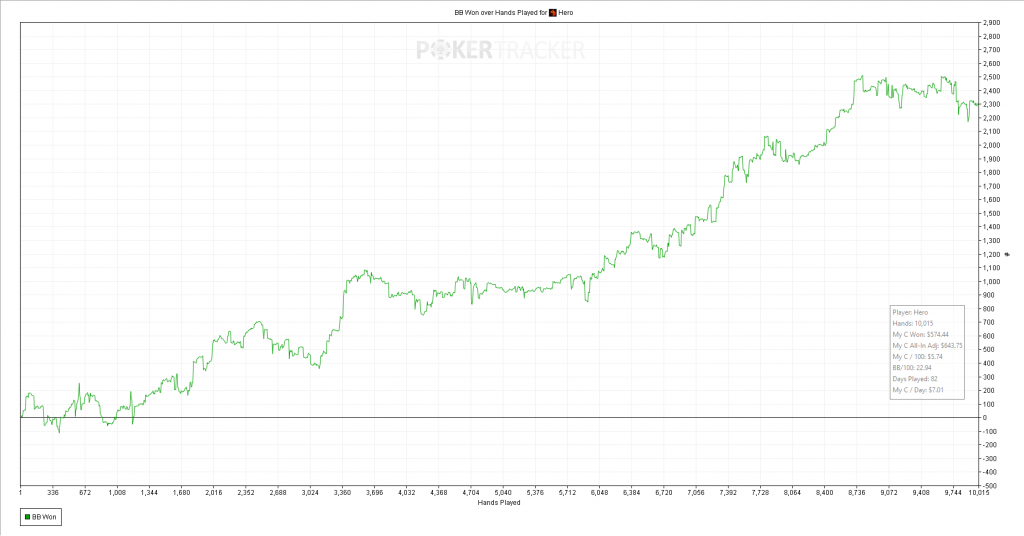The image size is (1024, 536).
Task: Click y-axis label -500
Action: pos(990,486)
